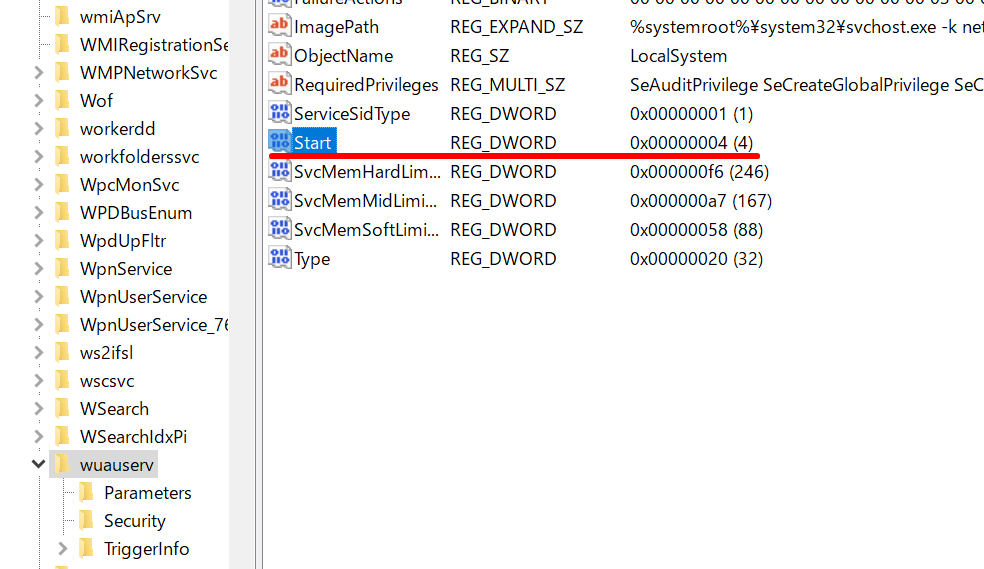
Task: Expand the WMPNetworkSvc key
Action: coord(39,73)
